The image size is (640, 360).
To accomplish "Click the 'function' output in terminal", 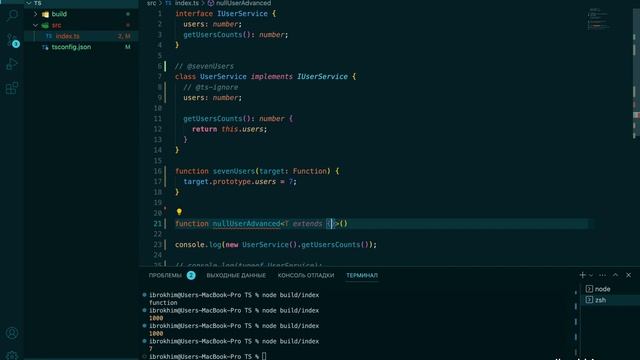I will (163, 303).
